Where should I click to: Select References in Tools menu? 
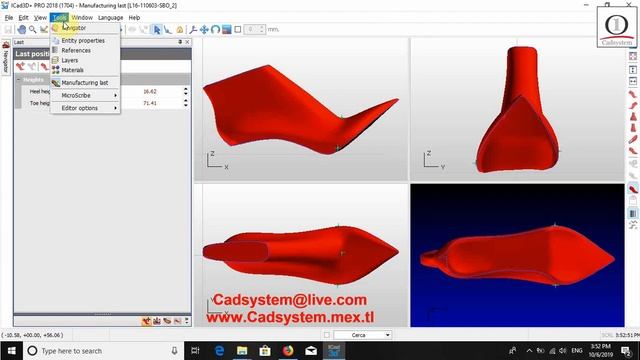[85, 51]
